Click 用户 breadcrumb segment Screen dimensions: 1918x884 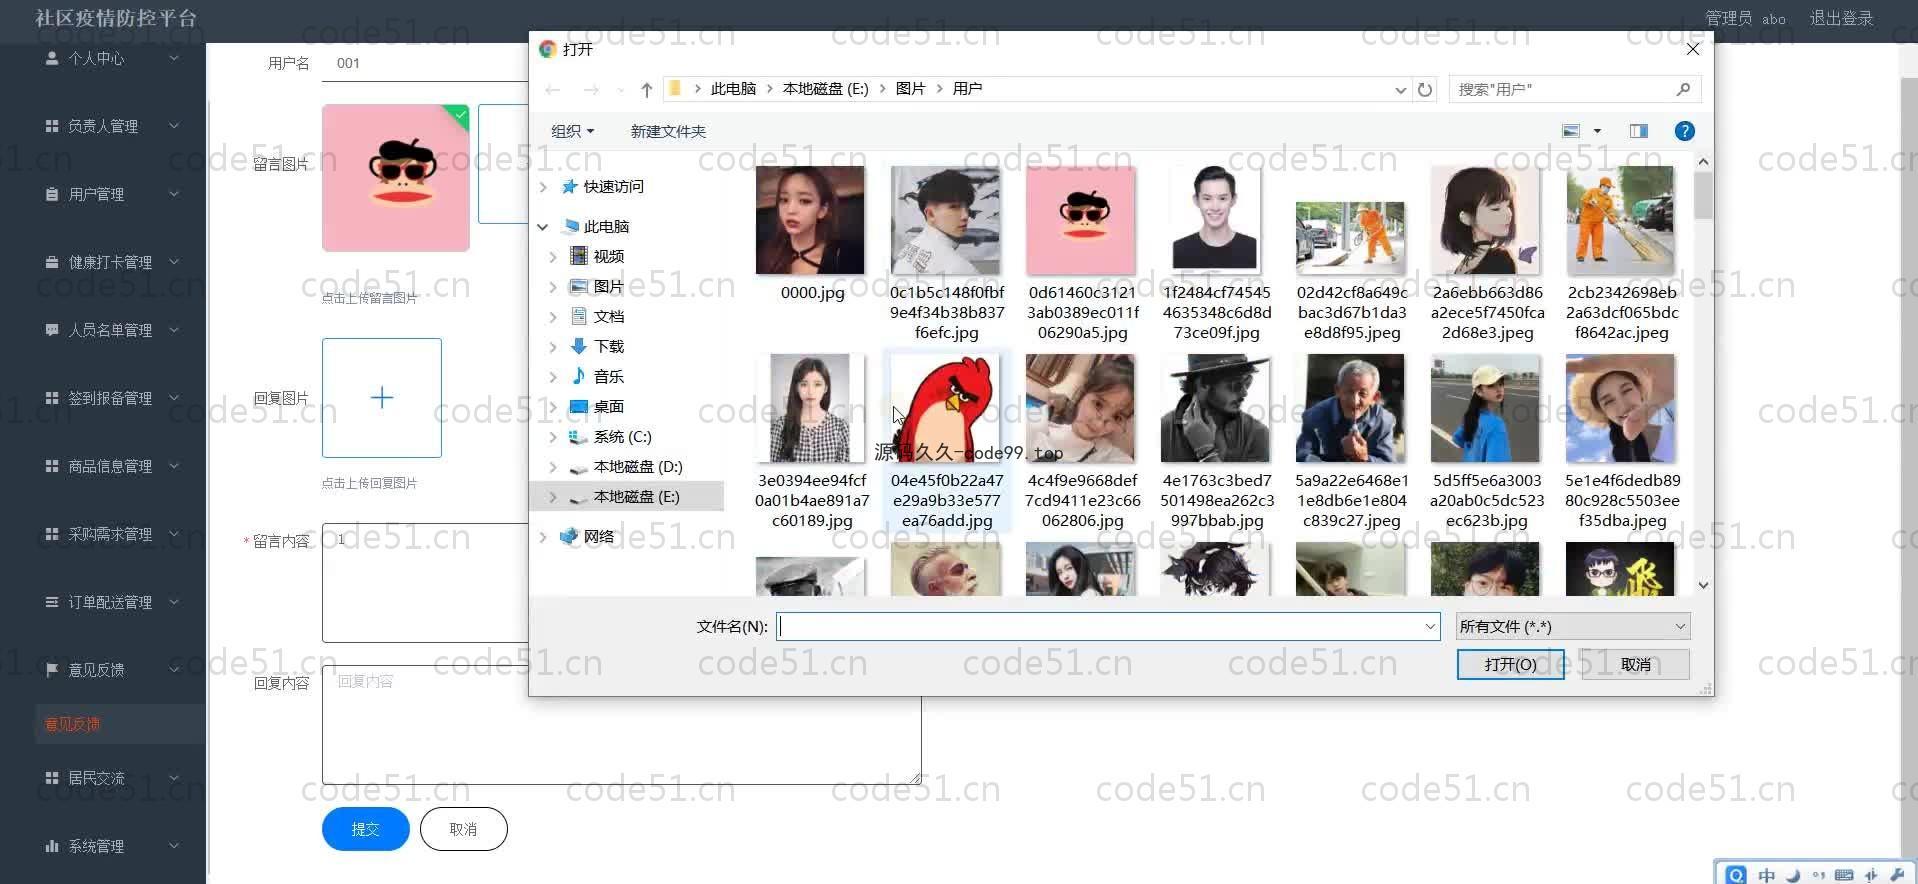(967, 89)
